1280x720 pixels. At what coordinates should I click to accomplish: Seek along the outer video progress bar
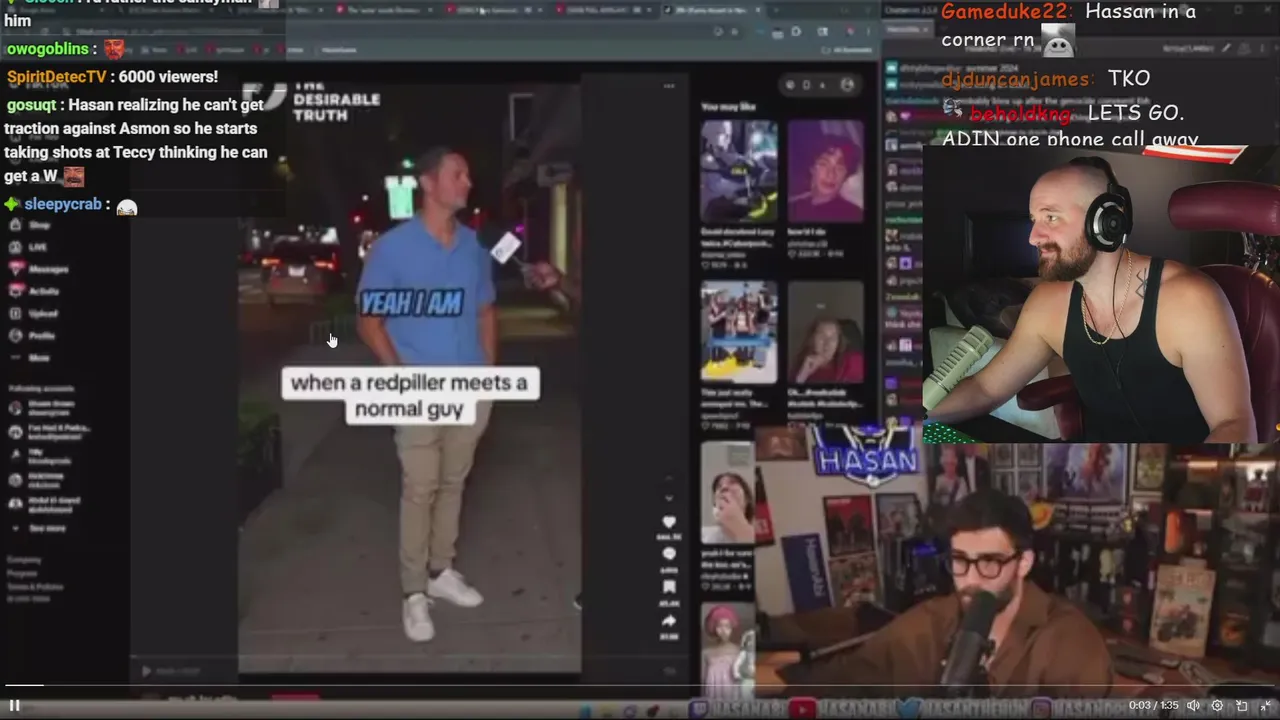640,686
